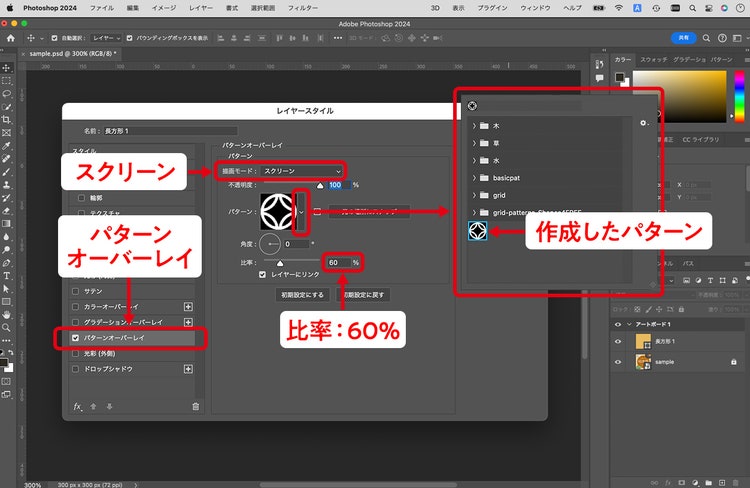Click the 比率 value field showing 60
The height and width of the screenshot is (488, 750).
pos(338,263)
